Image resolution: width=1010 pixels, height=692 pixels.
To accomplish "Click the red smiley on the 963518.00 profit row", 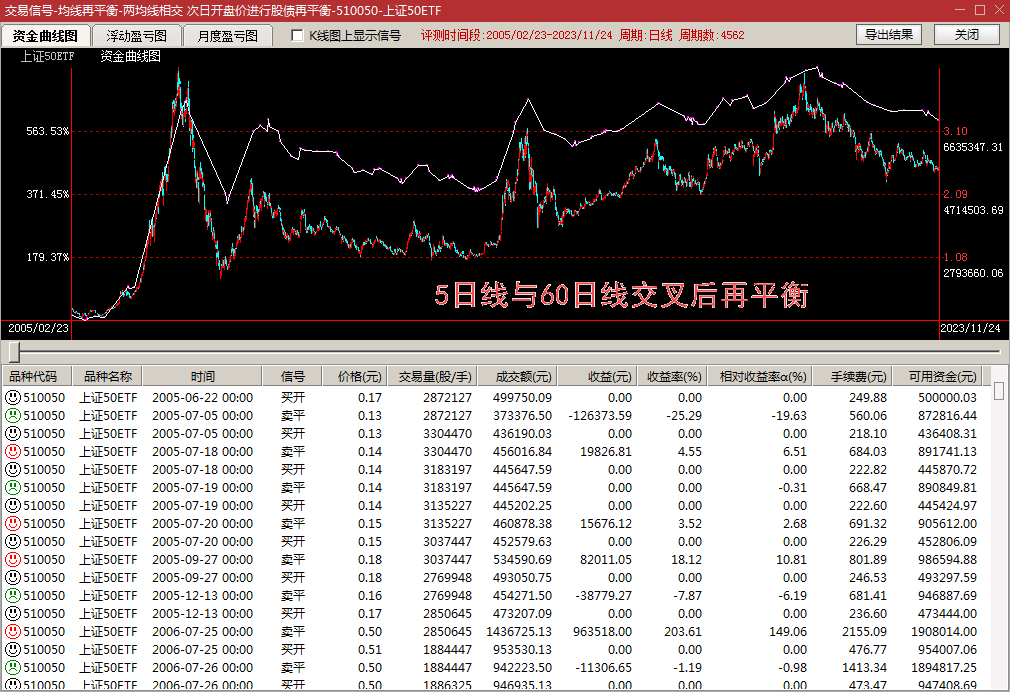I will [13, 631].
